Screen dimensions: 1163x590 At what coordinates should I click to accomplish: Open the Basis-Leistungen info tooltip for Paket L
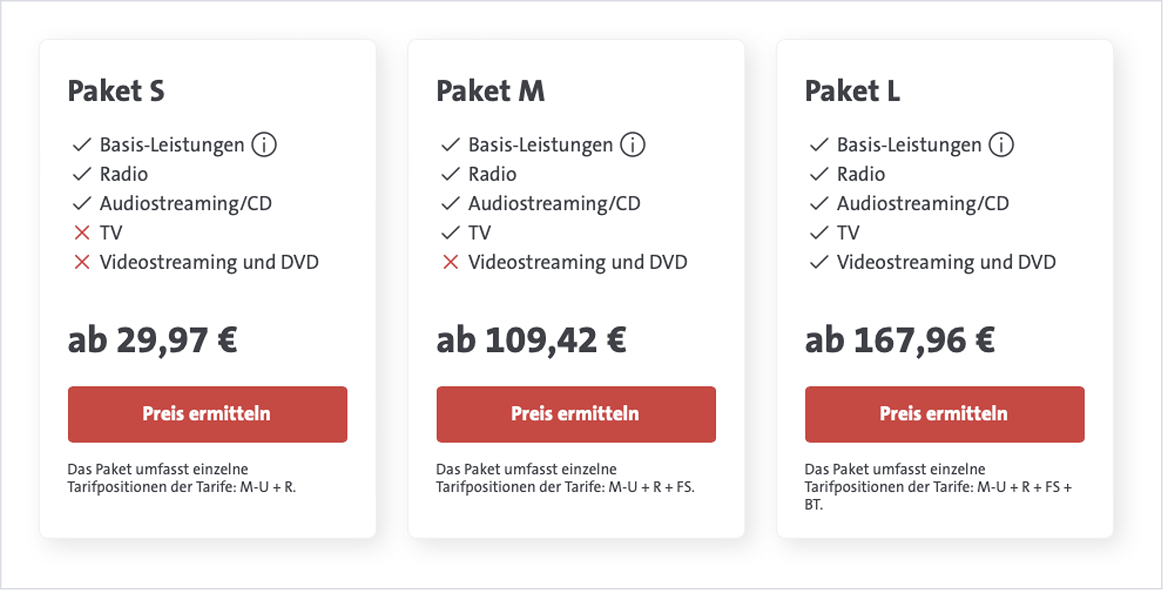click(x=1000, y=144)
